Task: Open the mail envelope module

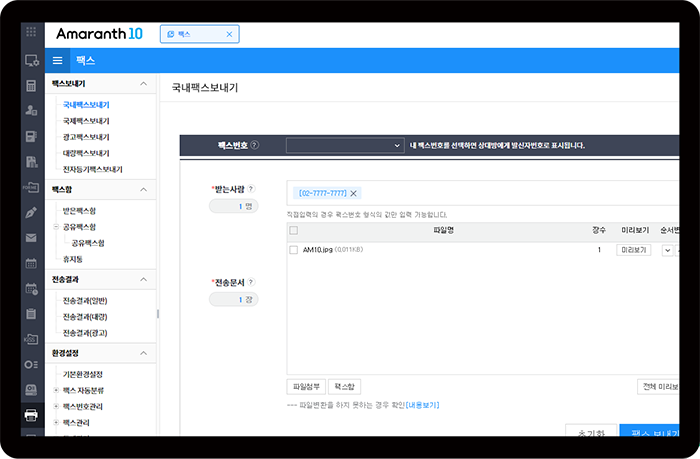Action: [x=31, y=238]
